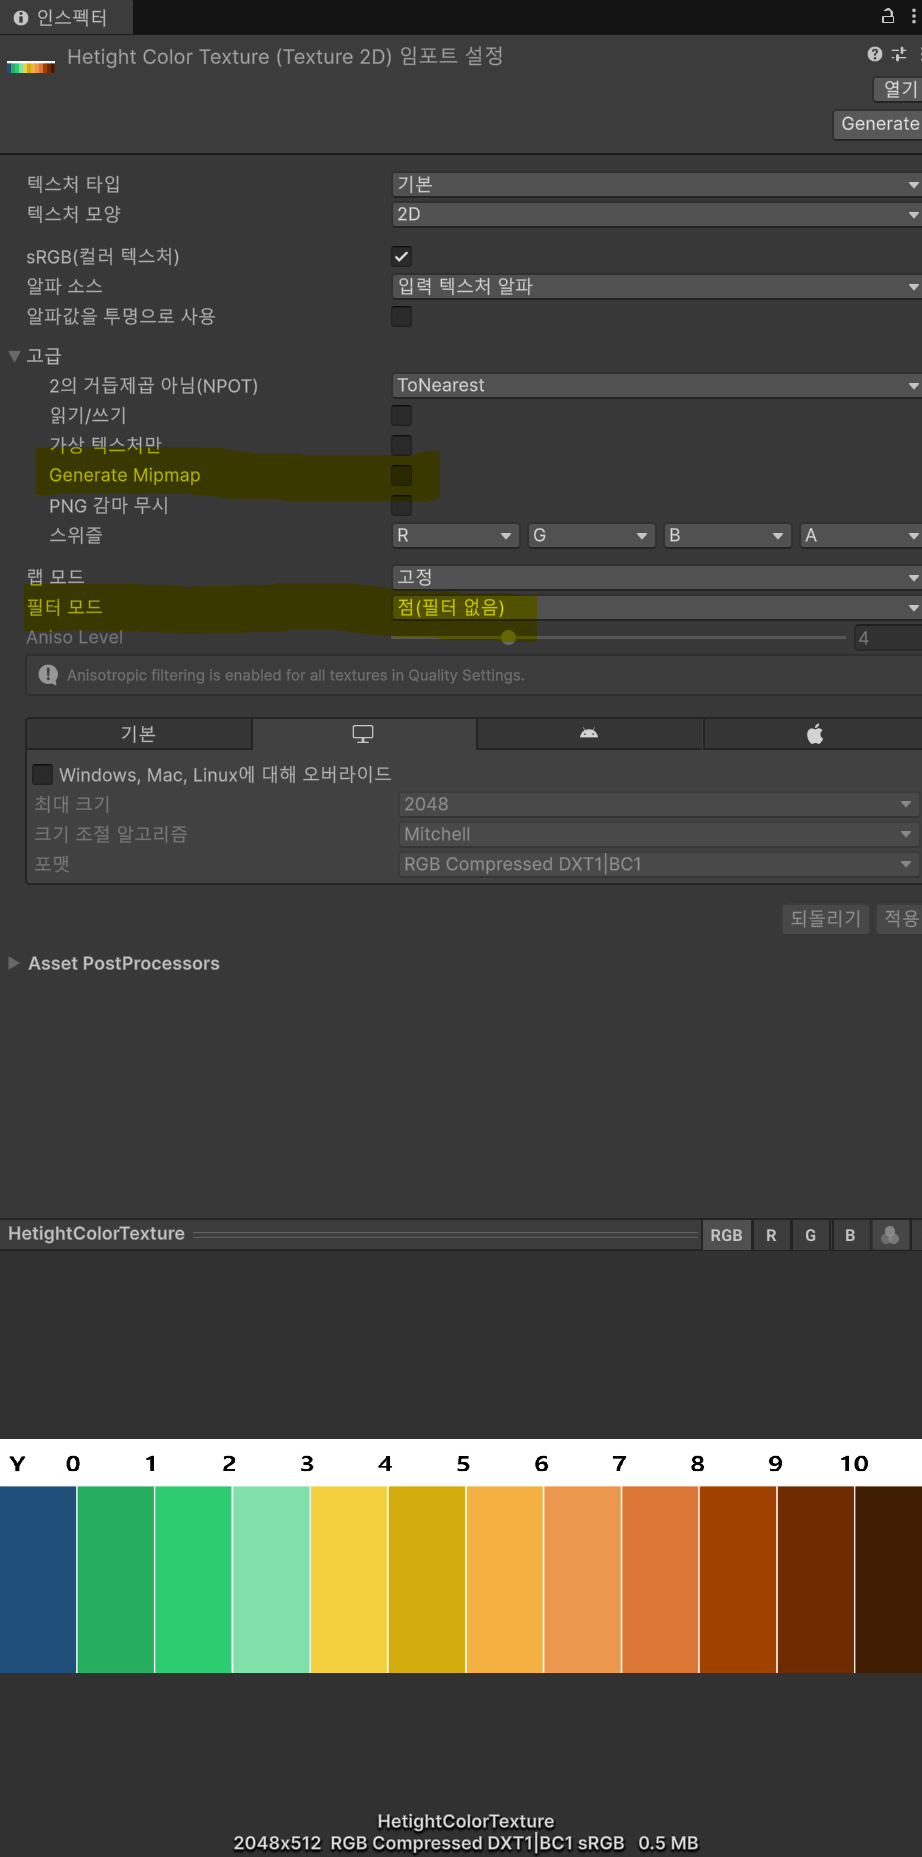The image size is (922, 1857).
Task: Open the RGB Compressed DXT1 format dropdown
Action: pyautogui.click(x=658, y=864)
